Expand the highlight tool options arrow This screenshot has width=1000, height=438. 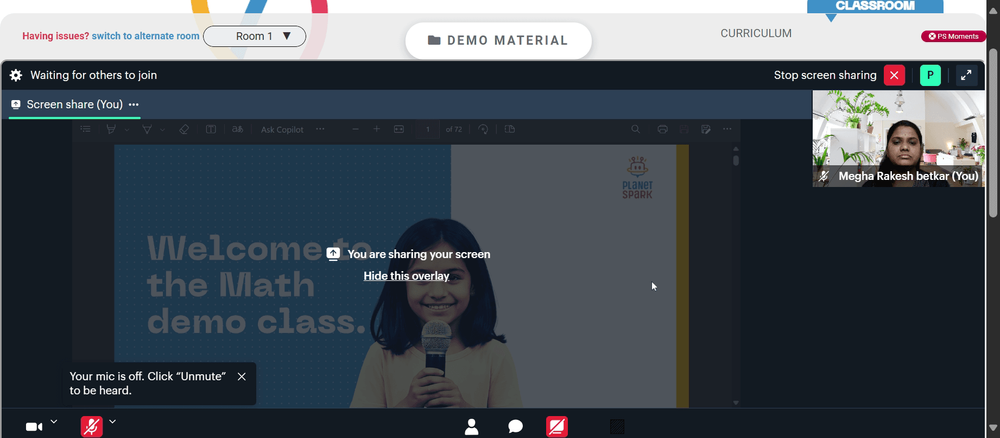(x=127, y=129)
